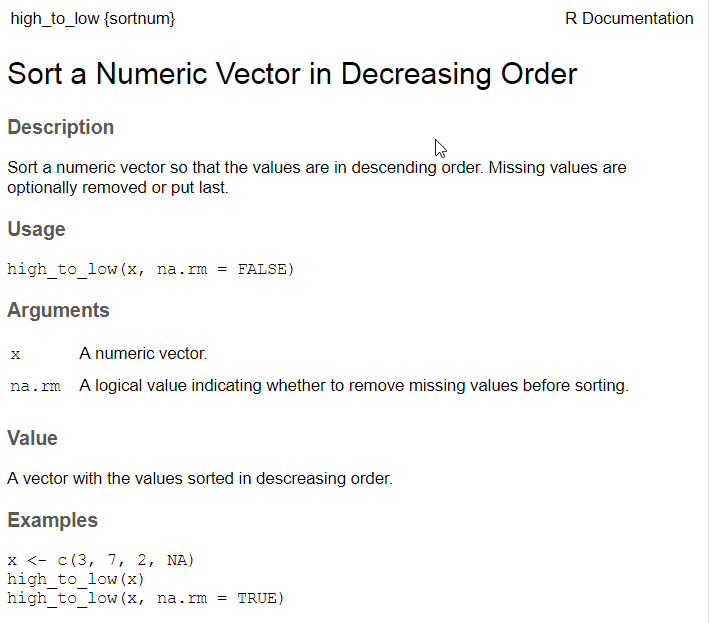Select the Usage section heading

36,229
